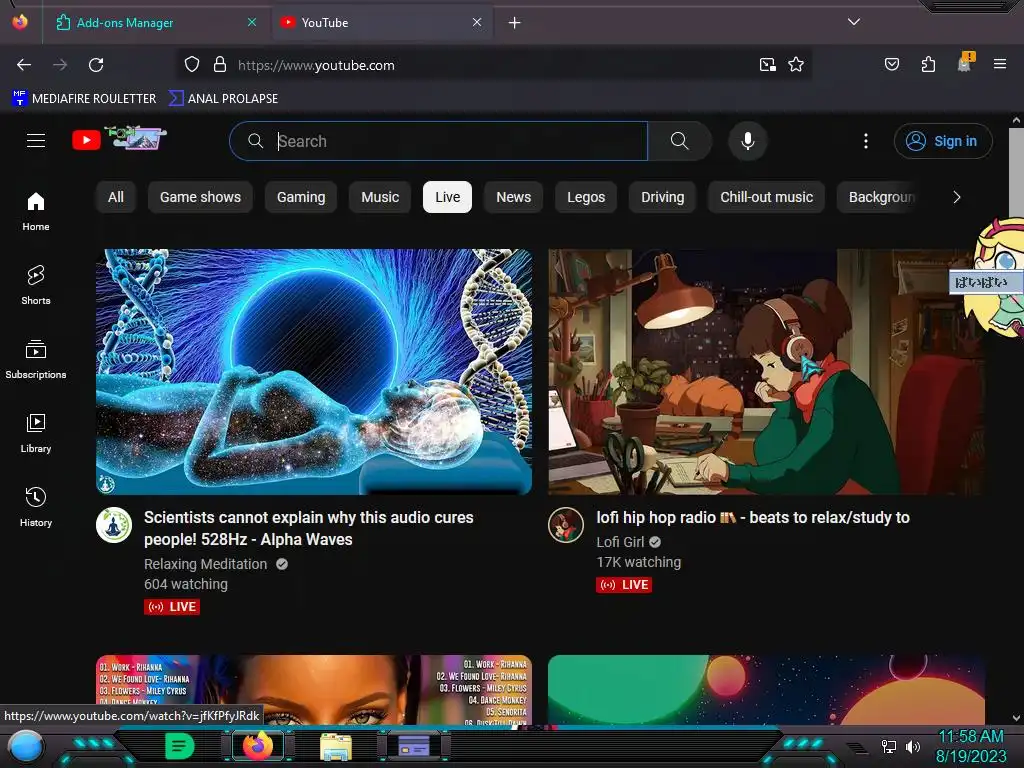Show more category chips with right arrow

(x=957, y=197)
